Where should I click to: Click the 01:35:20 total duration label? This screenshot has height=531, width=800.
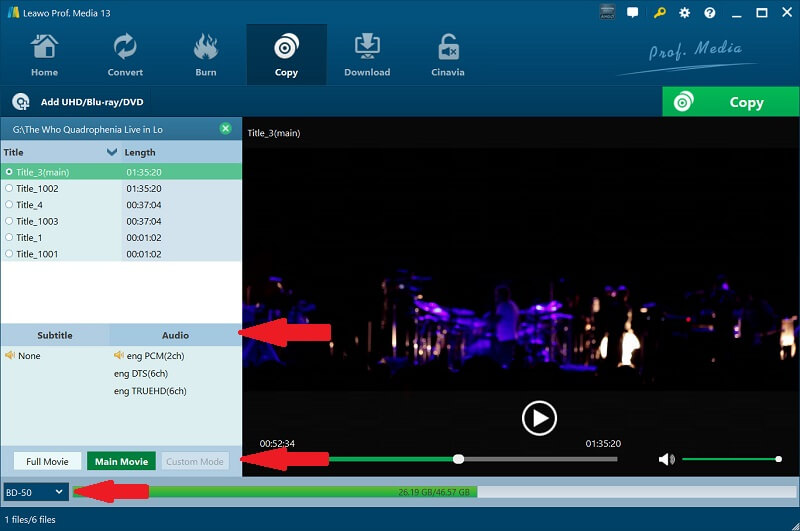[603, 443]
